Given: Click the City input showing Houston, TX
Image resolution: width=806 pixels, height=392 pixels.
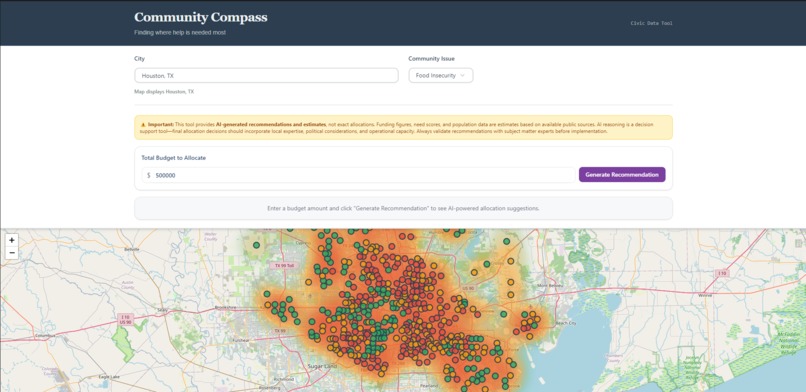Looking at the screenshot, I should coord(266,76).
